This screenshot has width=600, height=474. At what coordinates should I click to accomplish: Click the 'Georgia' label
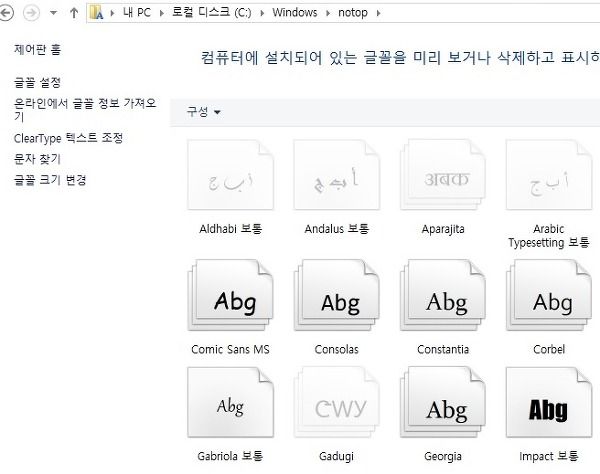pos(443,456)
